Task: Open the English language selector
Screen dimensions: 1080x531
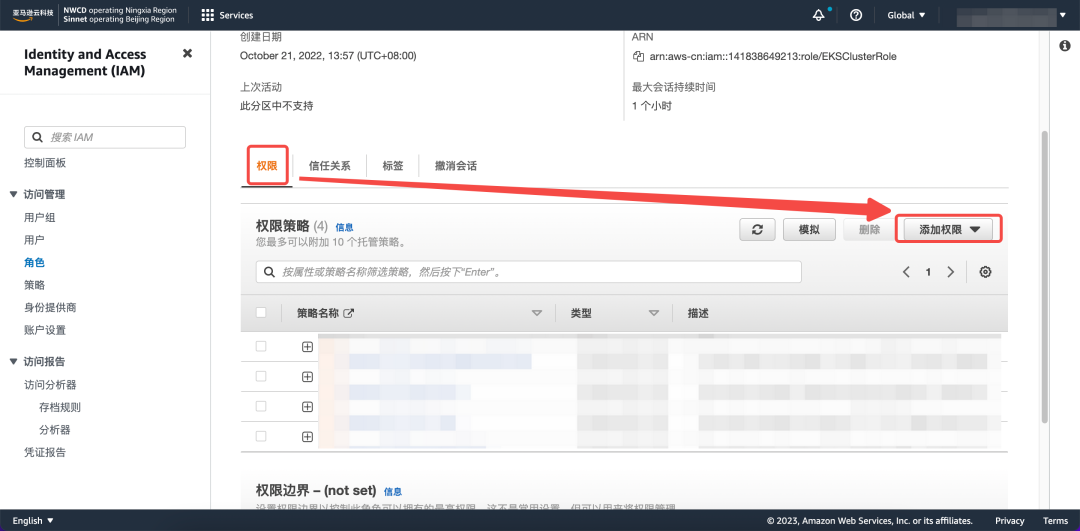Action: [x=33, y=521]
